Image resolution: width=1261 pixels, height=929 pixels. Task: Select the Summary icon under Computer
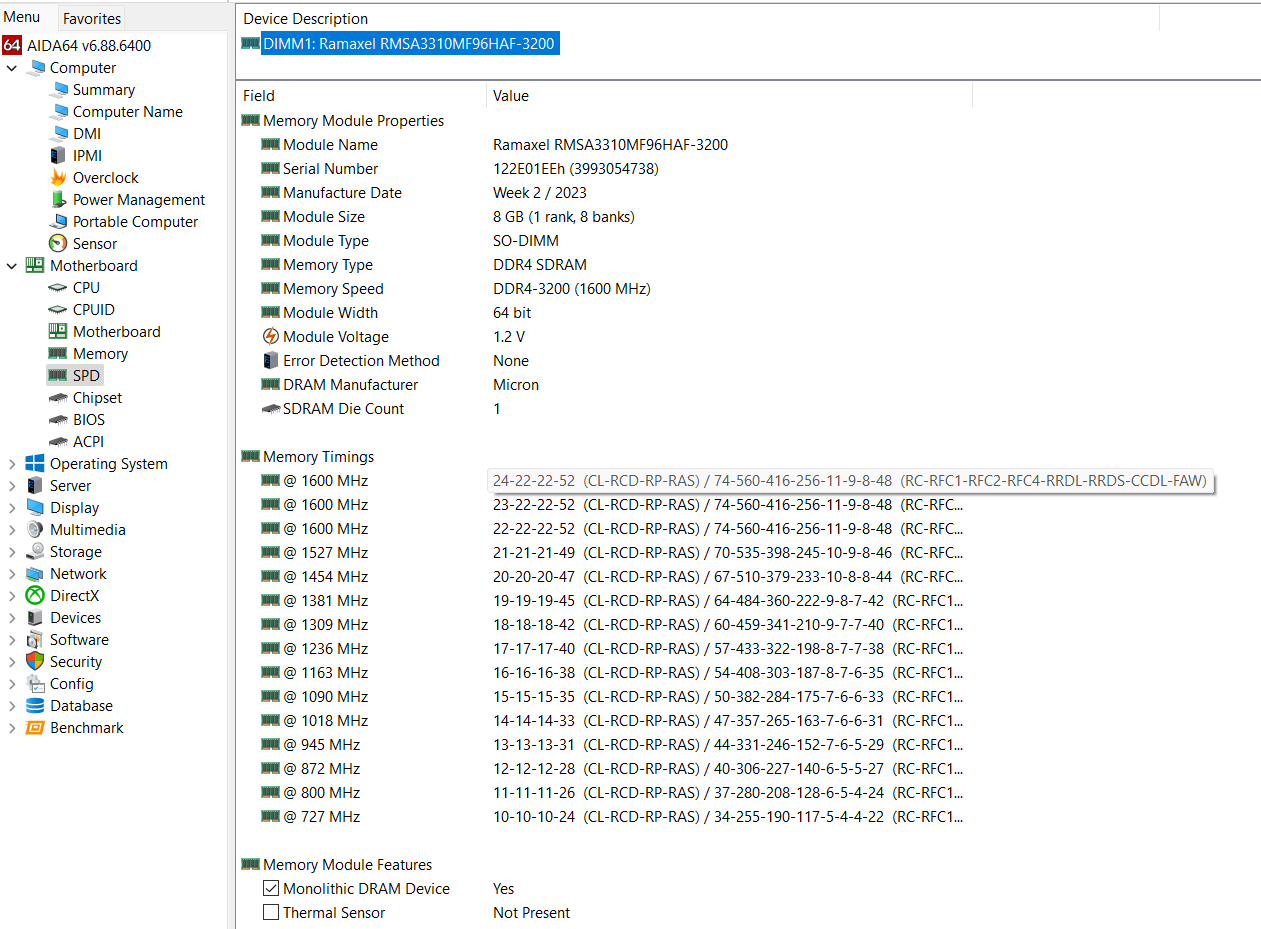(x=58, y=89)
